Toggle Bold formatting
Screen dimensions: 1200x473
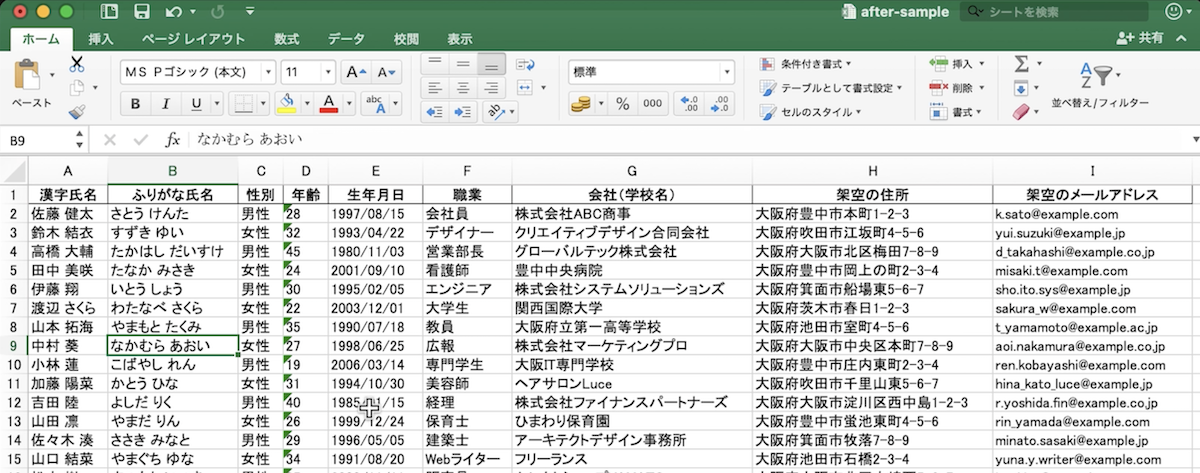(135, 104)
